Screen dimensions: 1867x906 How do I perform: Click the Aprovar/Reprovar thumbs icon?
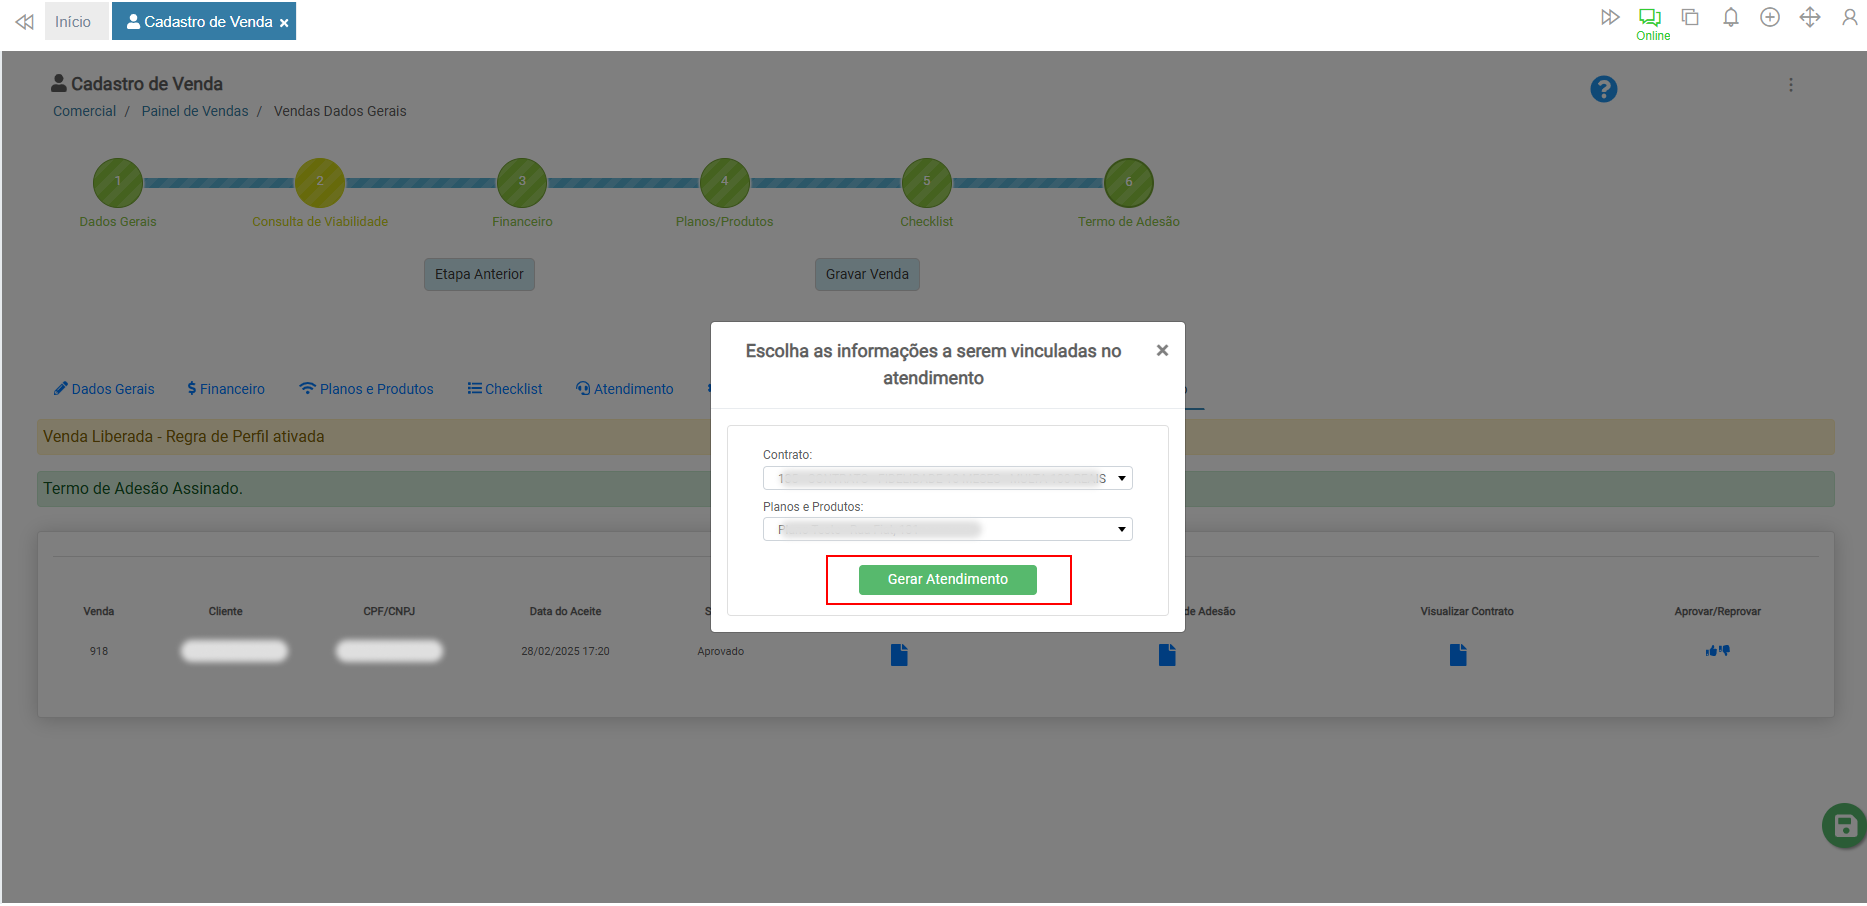coord(1717,651)
